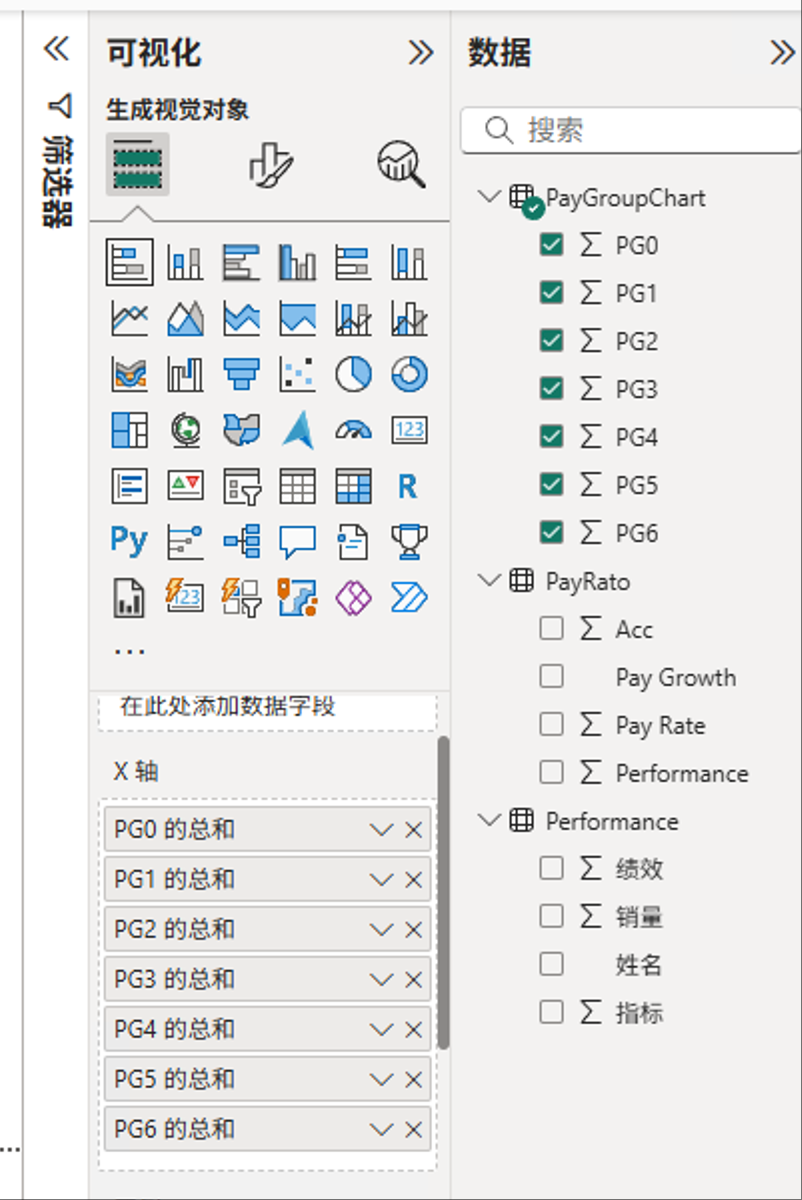Viewport: 802px width, 1200px height.
Task: Open the analytics tab with magnifier
Action: (401, 164)
